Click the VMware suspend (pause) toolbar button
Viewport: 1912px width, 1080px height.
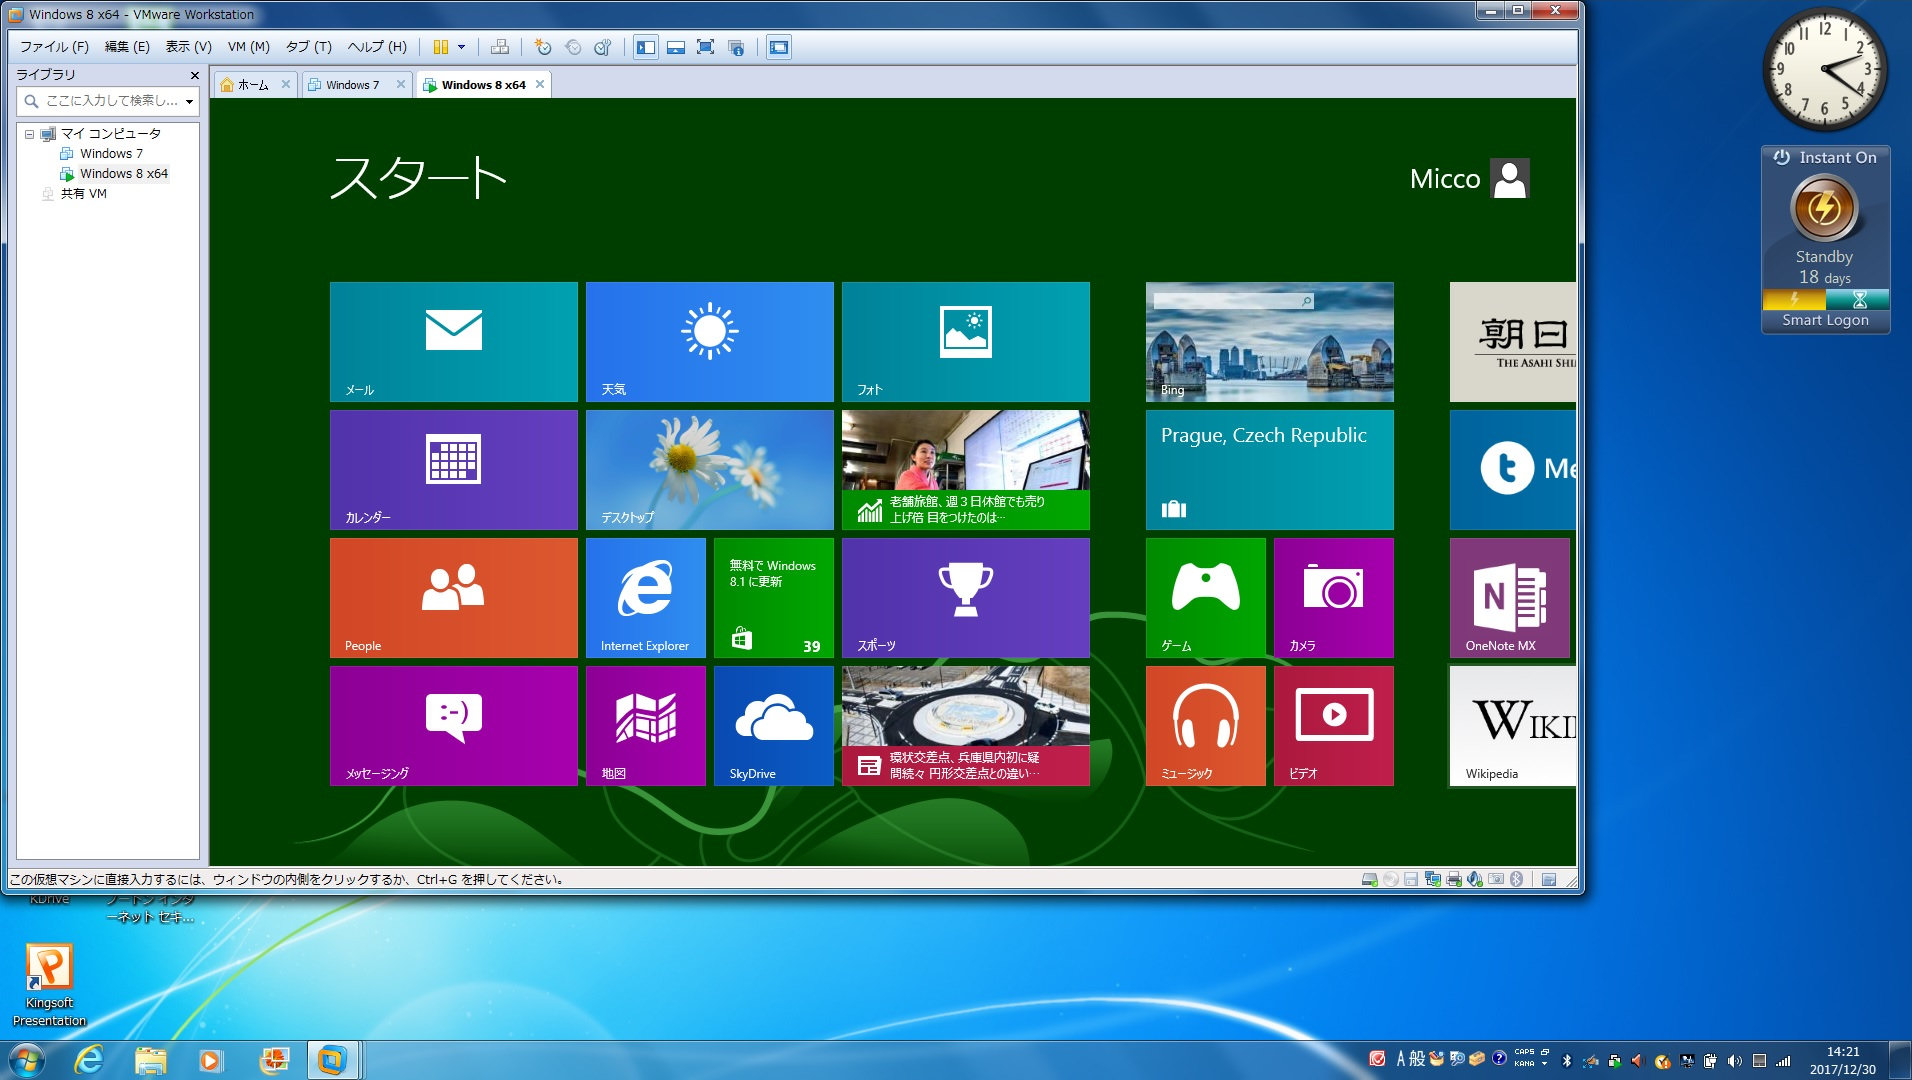pyautogui.click(x=440, y=47)
